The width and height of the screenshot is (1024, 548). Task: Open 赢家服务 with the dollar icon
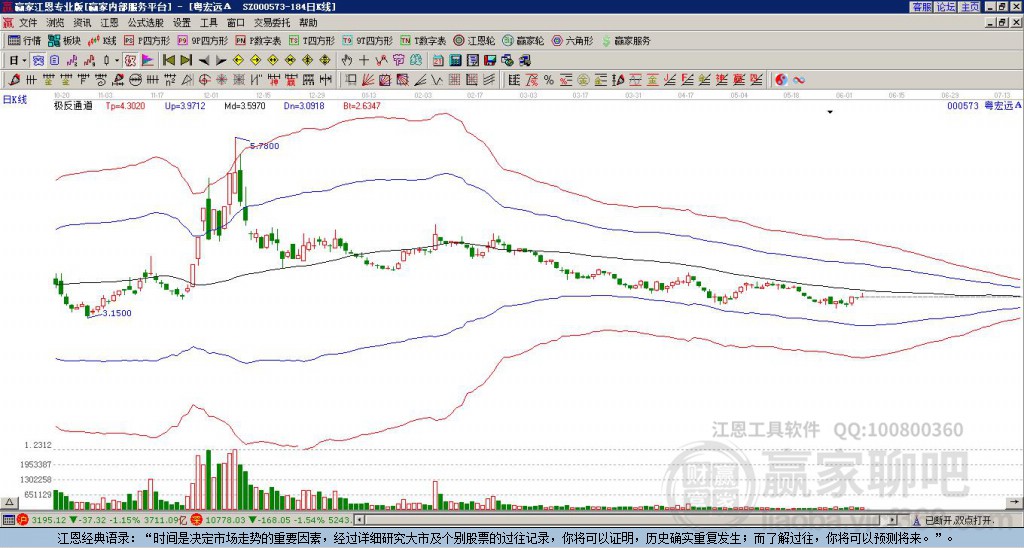pyautogui.click(x=626, y=40)
